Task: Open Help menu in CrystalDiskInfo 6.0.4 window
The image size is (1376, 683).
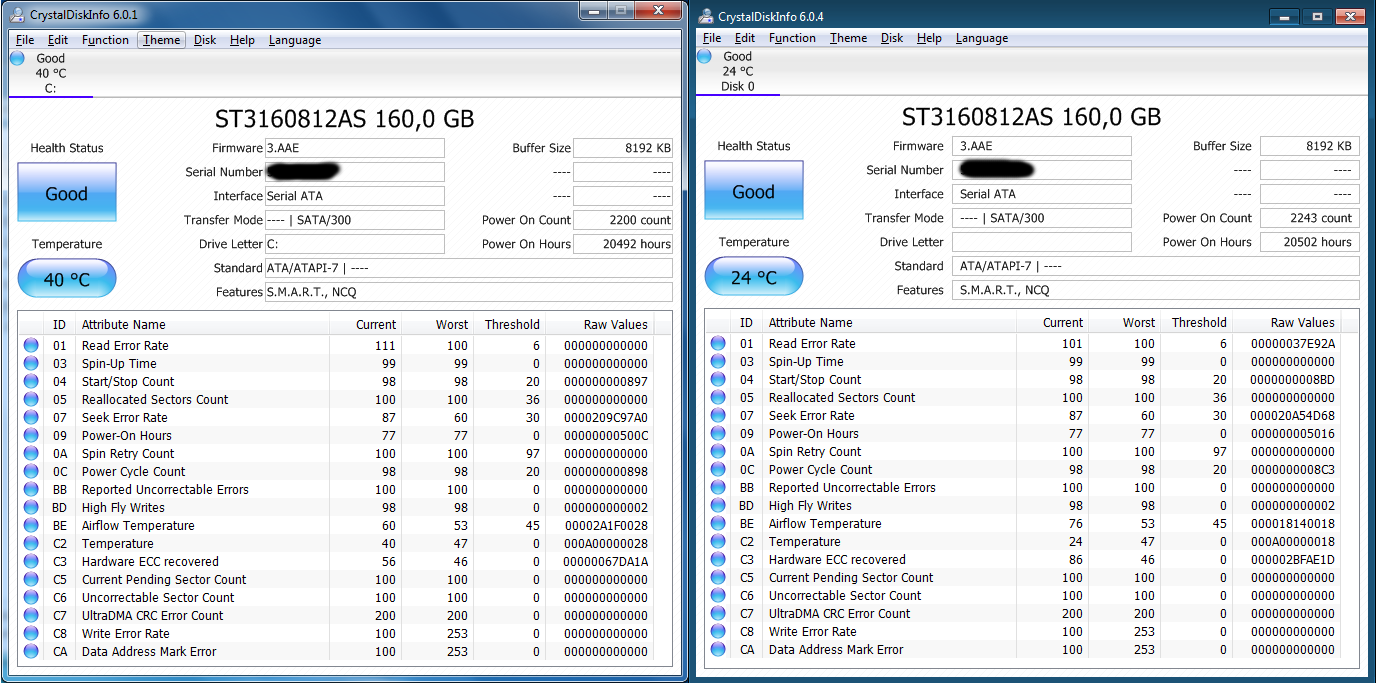Action: (x=929, y=38)
